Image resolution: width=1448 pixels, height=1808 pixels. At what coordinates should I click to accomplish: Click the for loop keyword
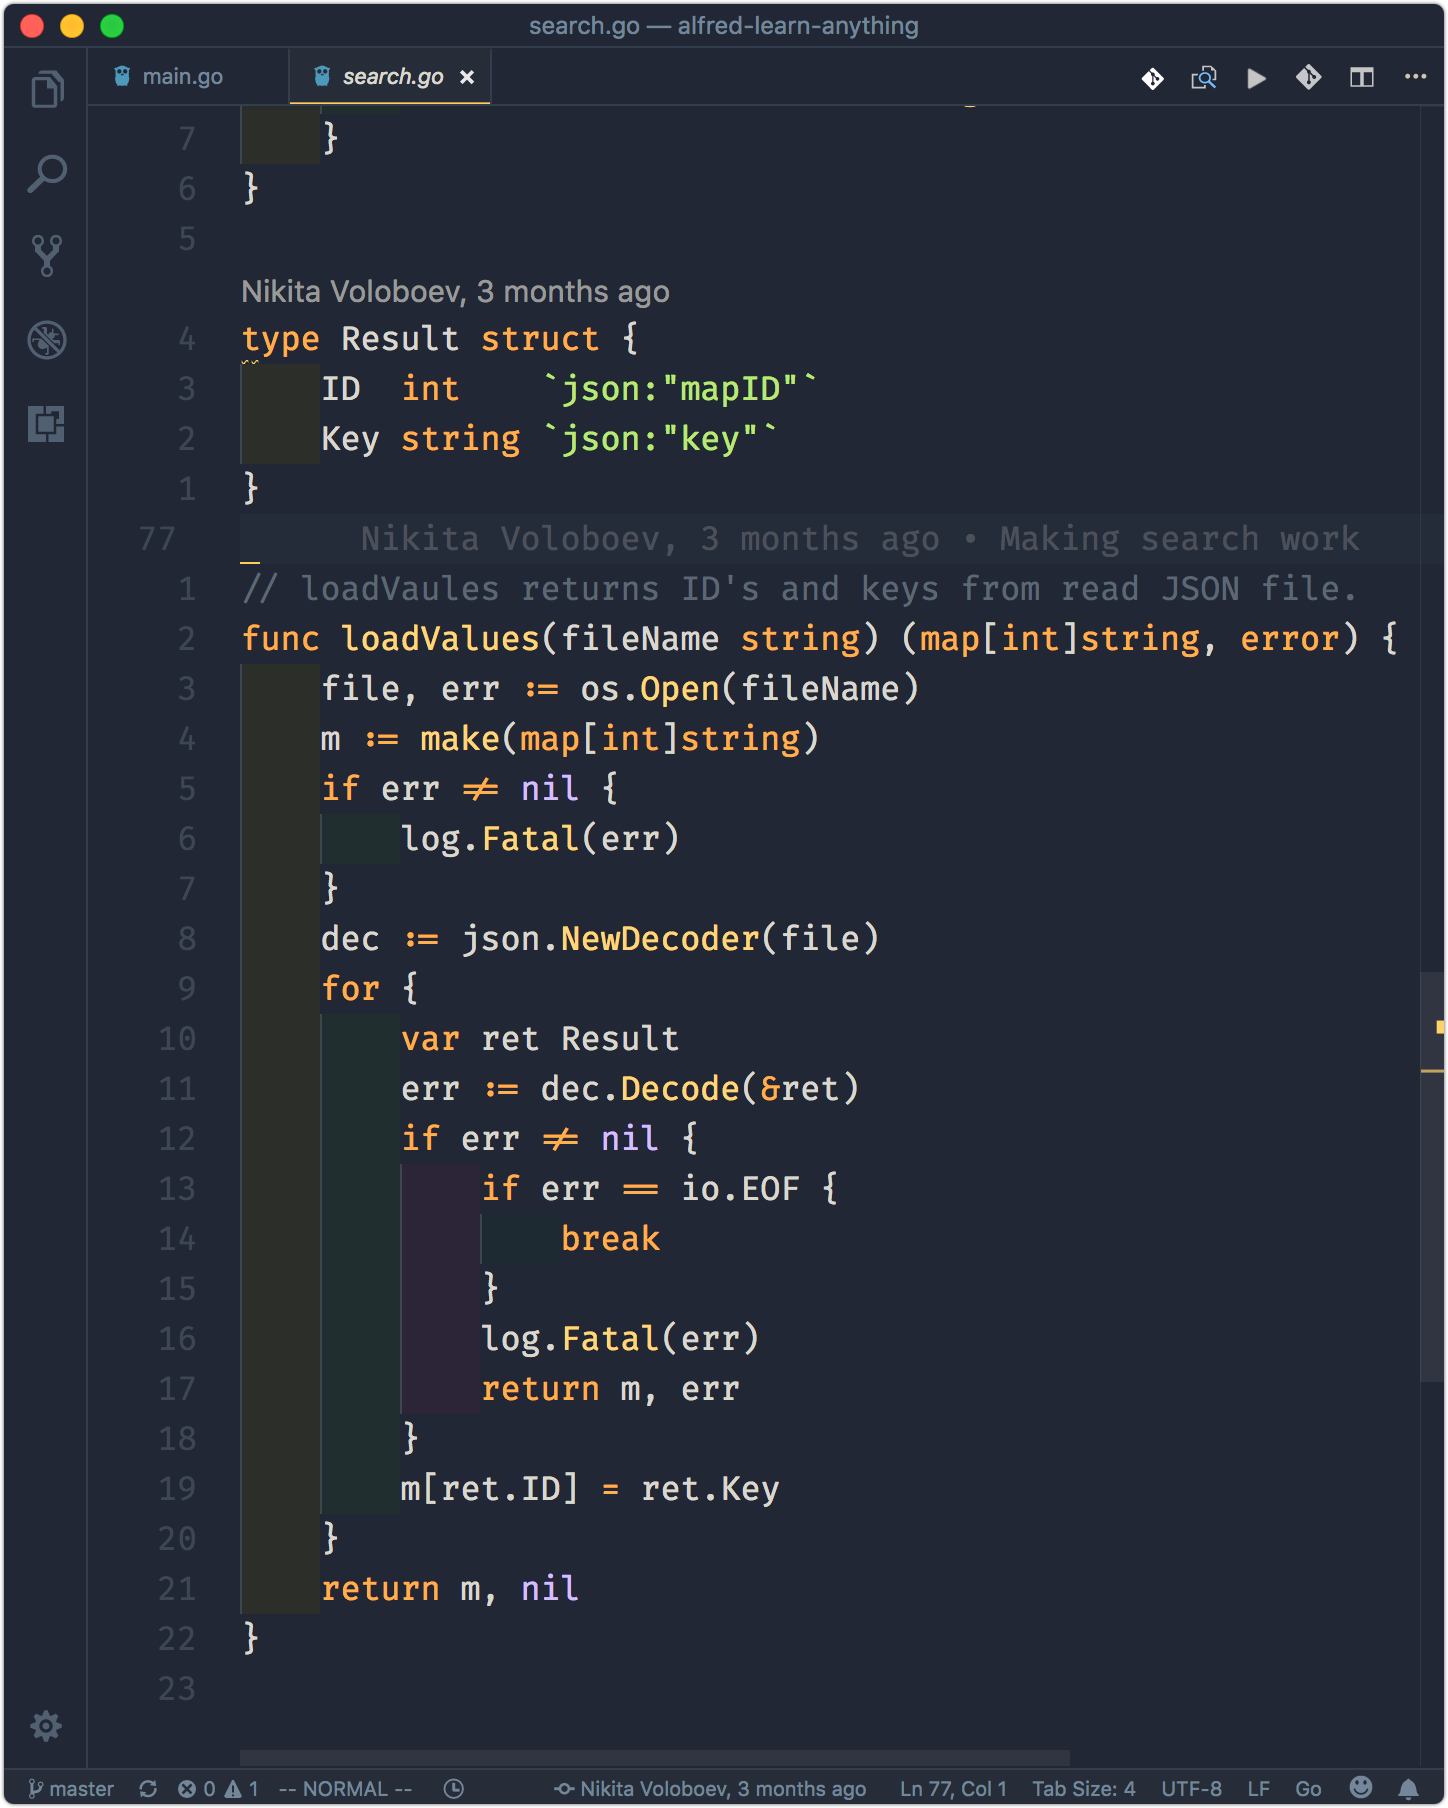point(350,988)
